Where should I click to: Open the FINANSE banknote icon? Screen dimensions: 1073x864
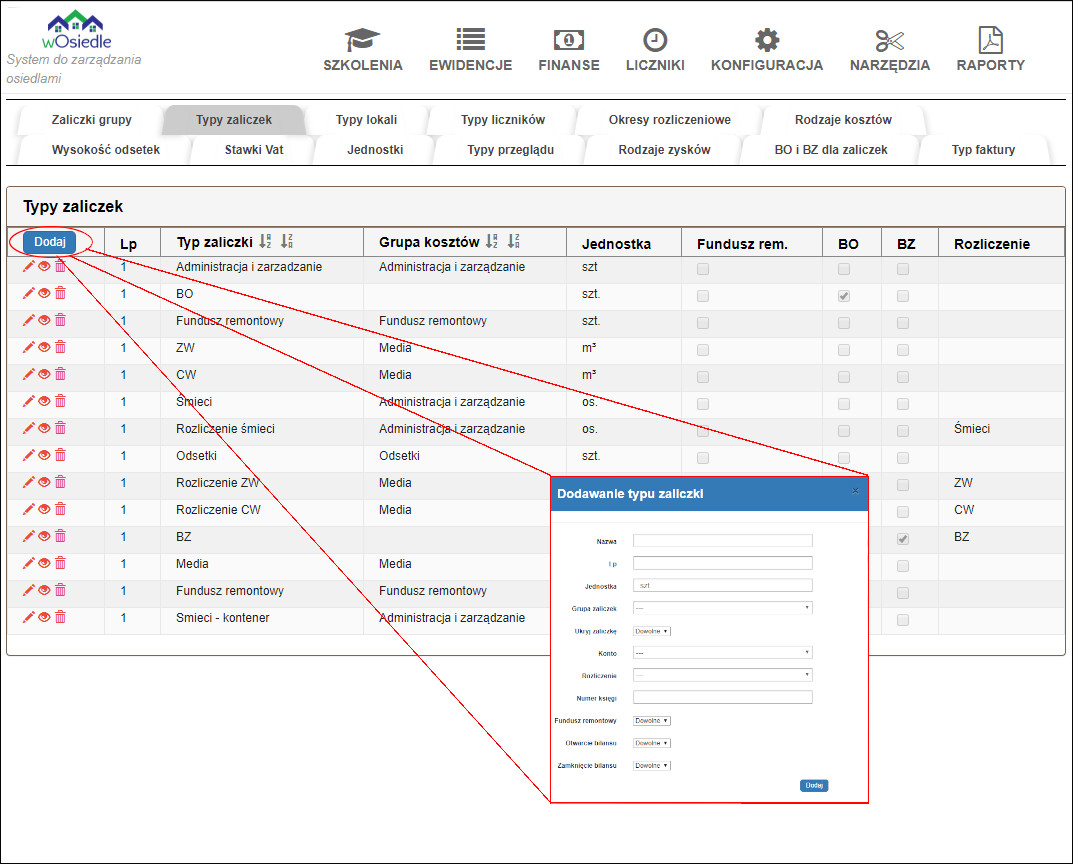point(569,40)
